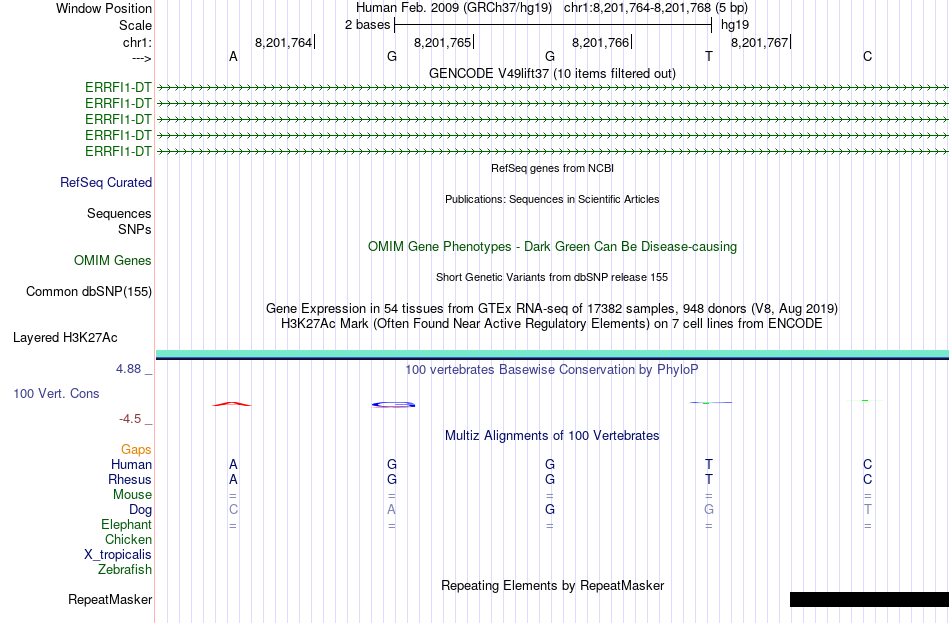Click the Window Position label
The height and width of the screenshot is (623, 950).
point(104,8)
